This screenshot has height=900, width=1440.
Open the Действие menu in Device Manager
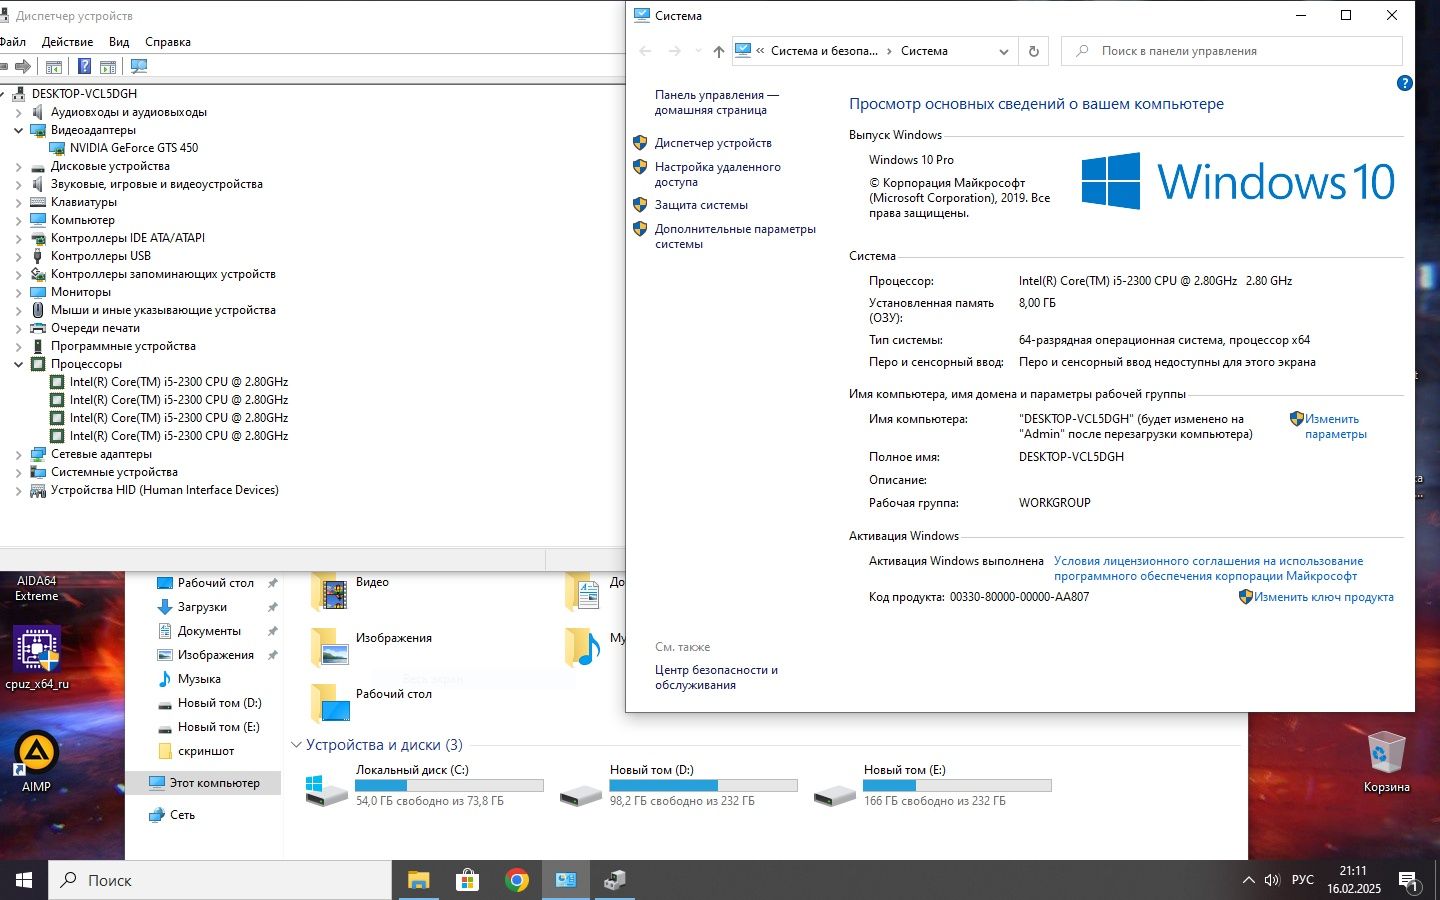67,42
